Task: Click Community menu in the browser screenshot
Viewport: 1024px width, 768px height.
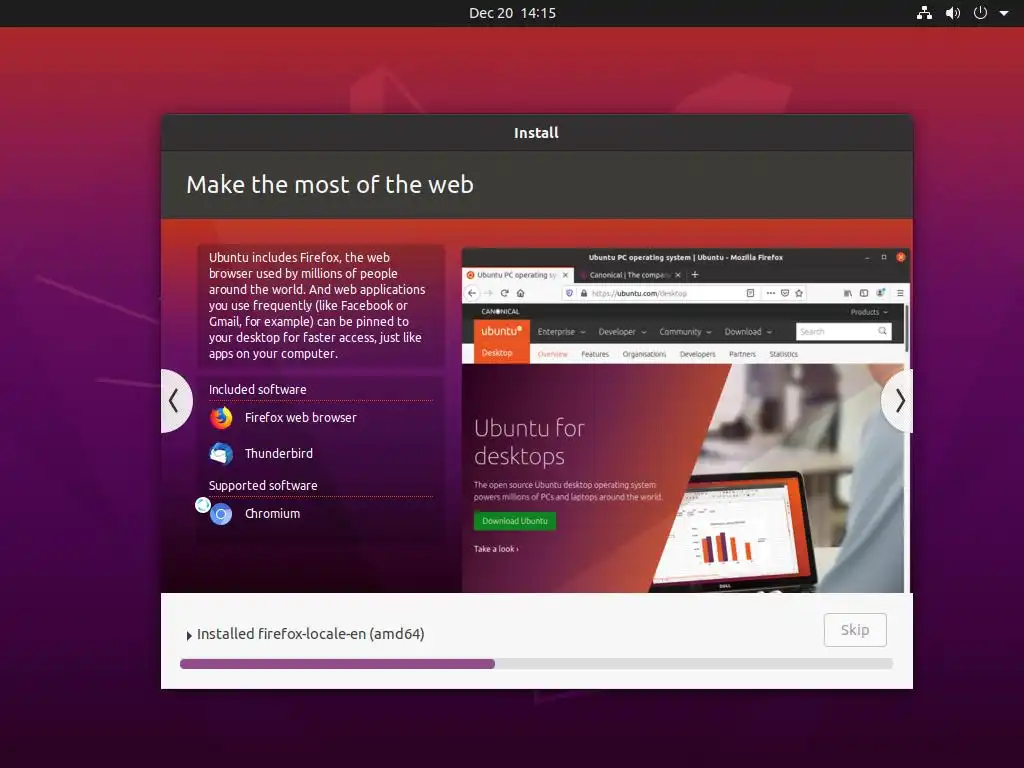Action: [x=684, y=332]
